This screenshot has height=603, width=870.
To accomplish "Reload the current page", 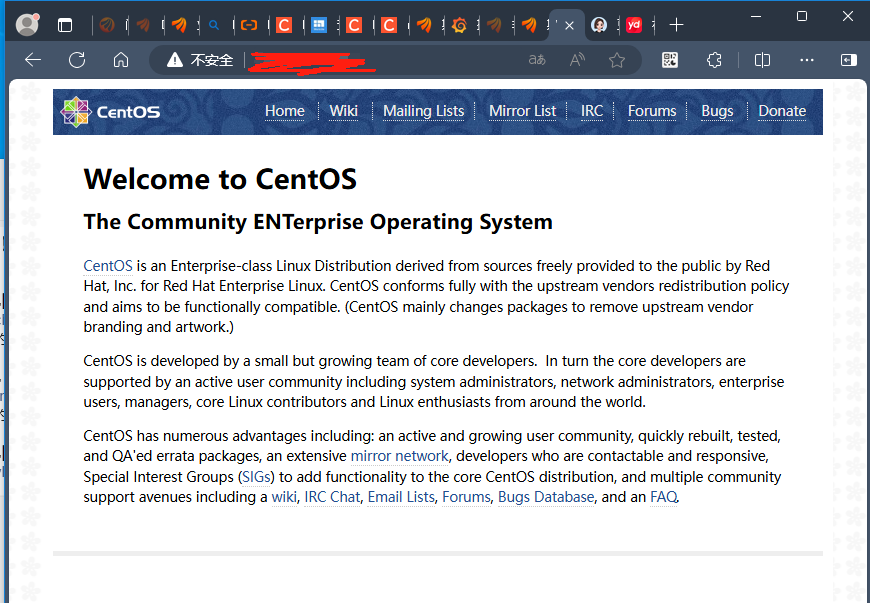I will tap(77, 60).
